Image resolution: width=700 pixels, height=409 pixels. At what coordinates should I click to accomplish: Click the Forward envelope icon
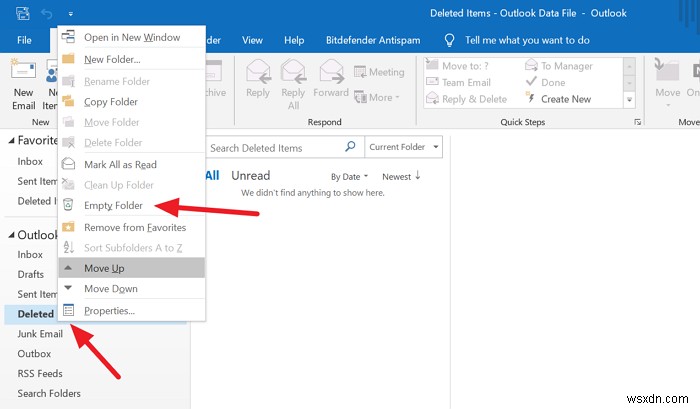[331, 71]
